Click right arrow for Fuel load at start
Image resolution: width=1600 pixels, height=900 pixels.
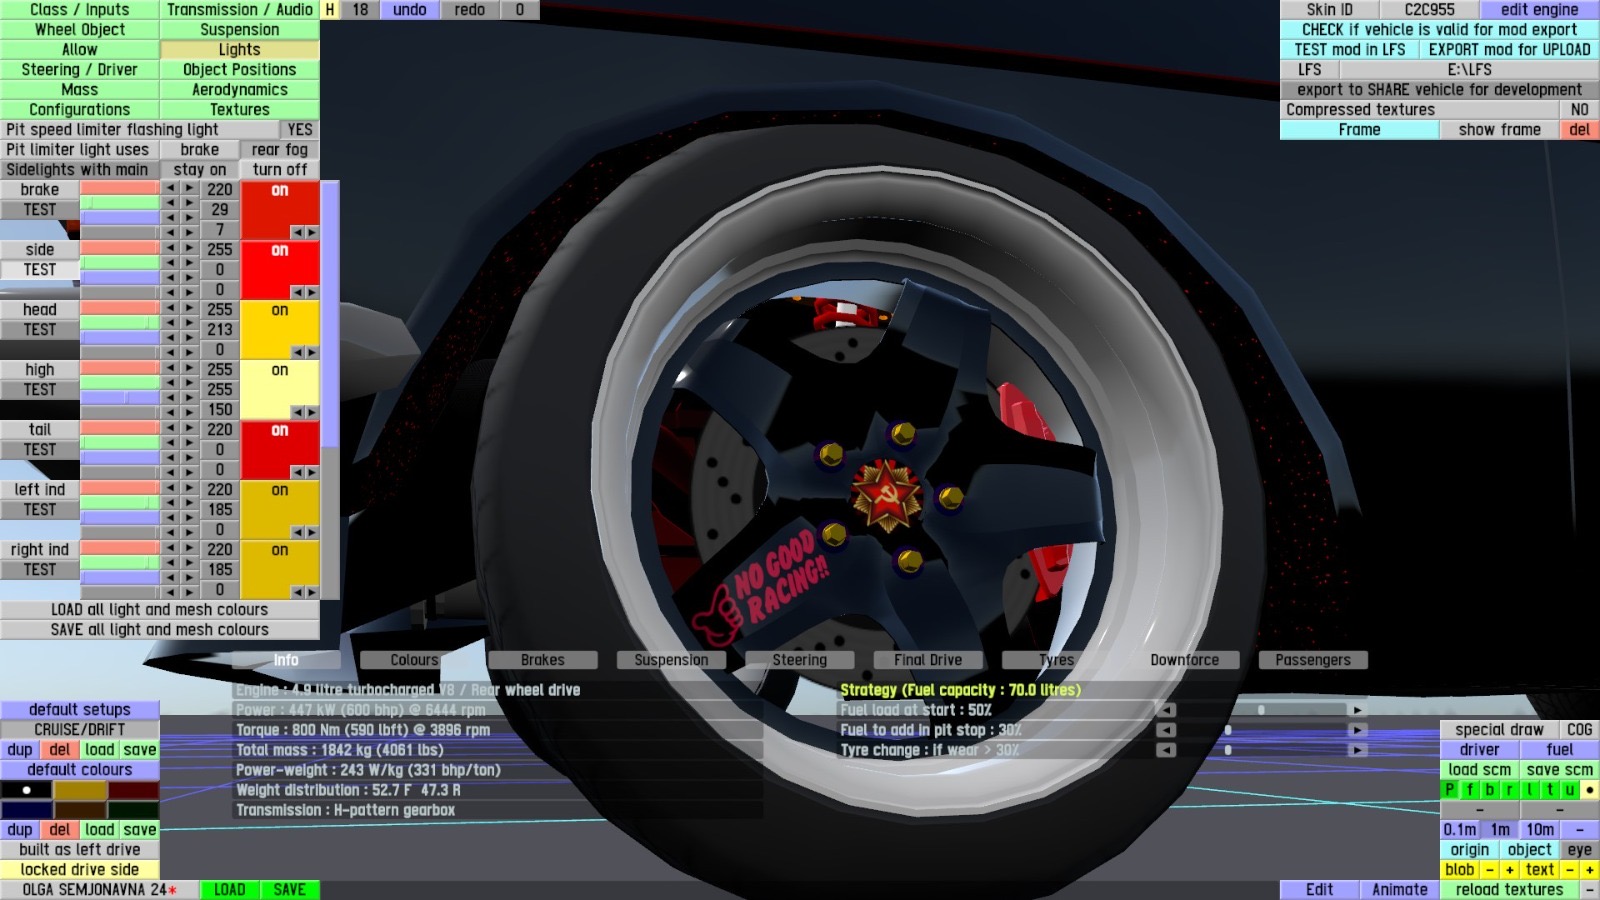coord(1357,710)
